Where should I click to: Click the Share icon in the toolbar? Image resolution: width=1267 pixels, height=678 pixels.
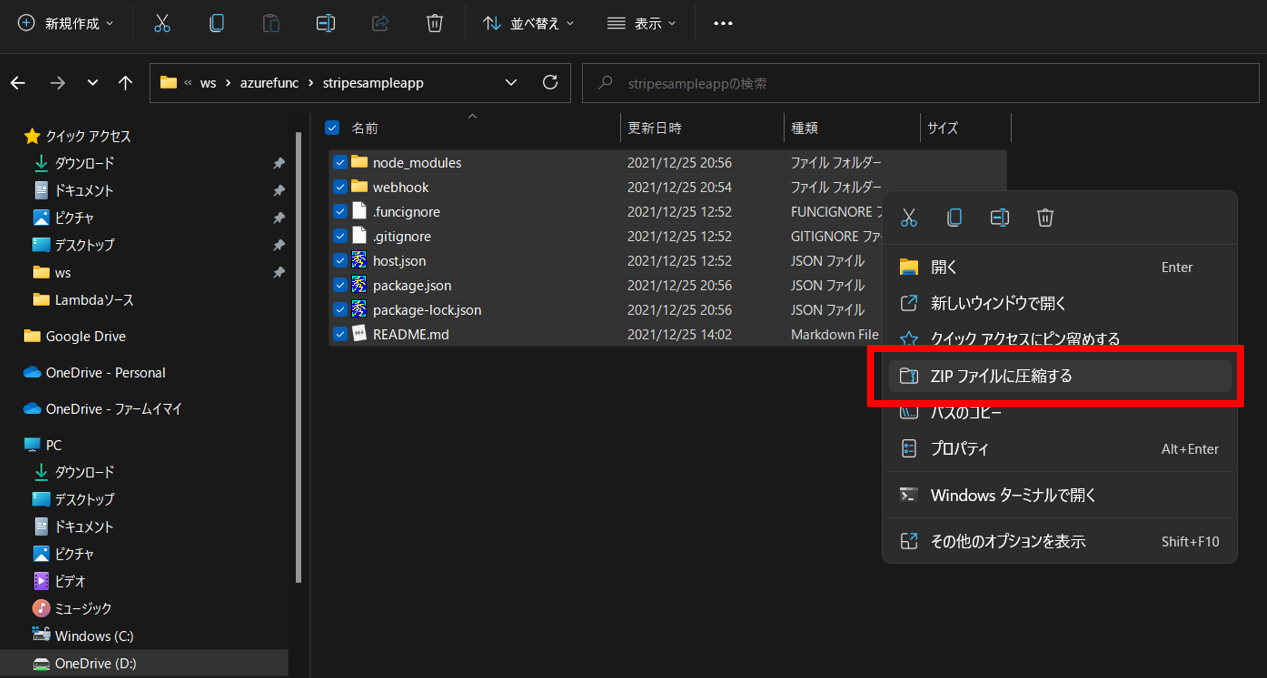pos(379,22)
